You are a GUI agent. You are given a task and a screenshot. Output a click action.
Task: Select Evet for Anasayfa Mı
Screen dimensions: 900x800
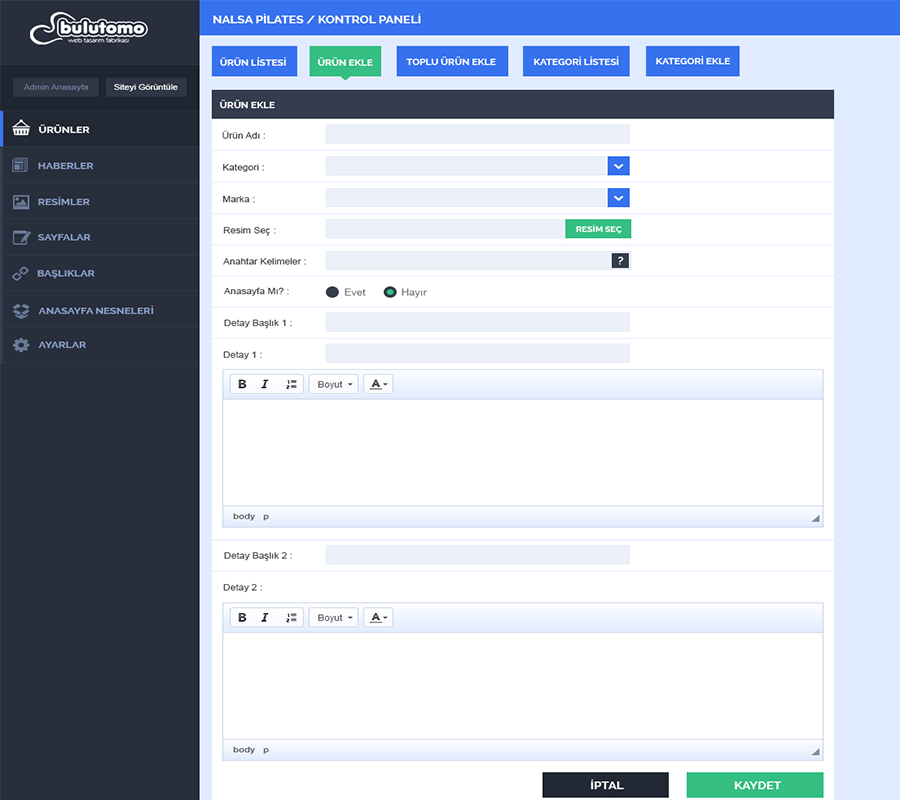tap(332, 292)
